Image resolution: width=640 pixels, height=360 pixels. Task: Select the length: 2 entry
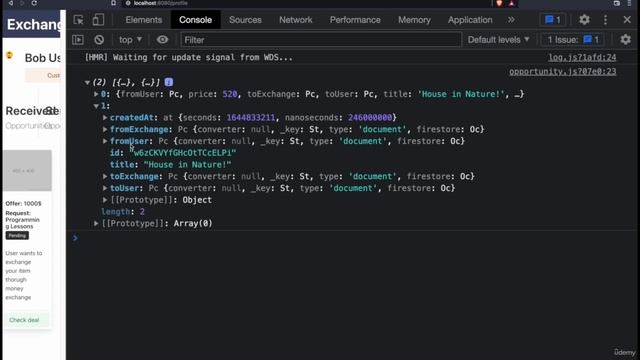(x=123, y=212)
